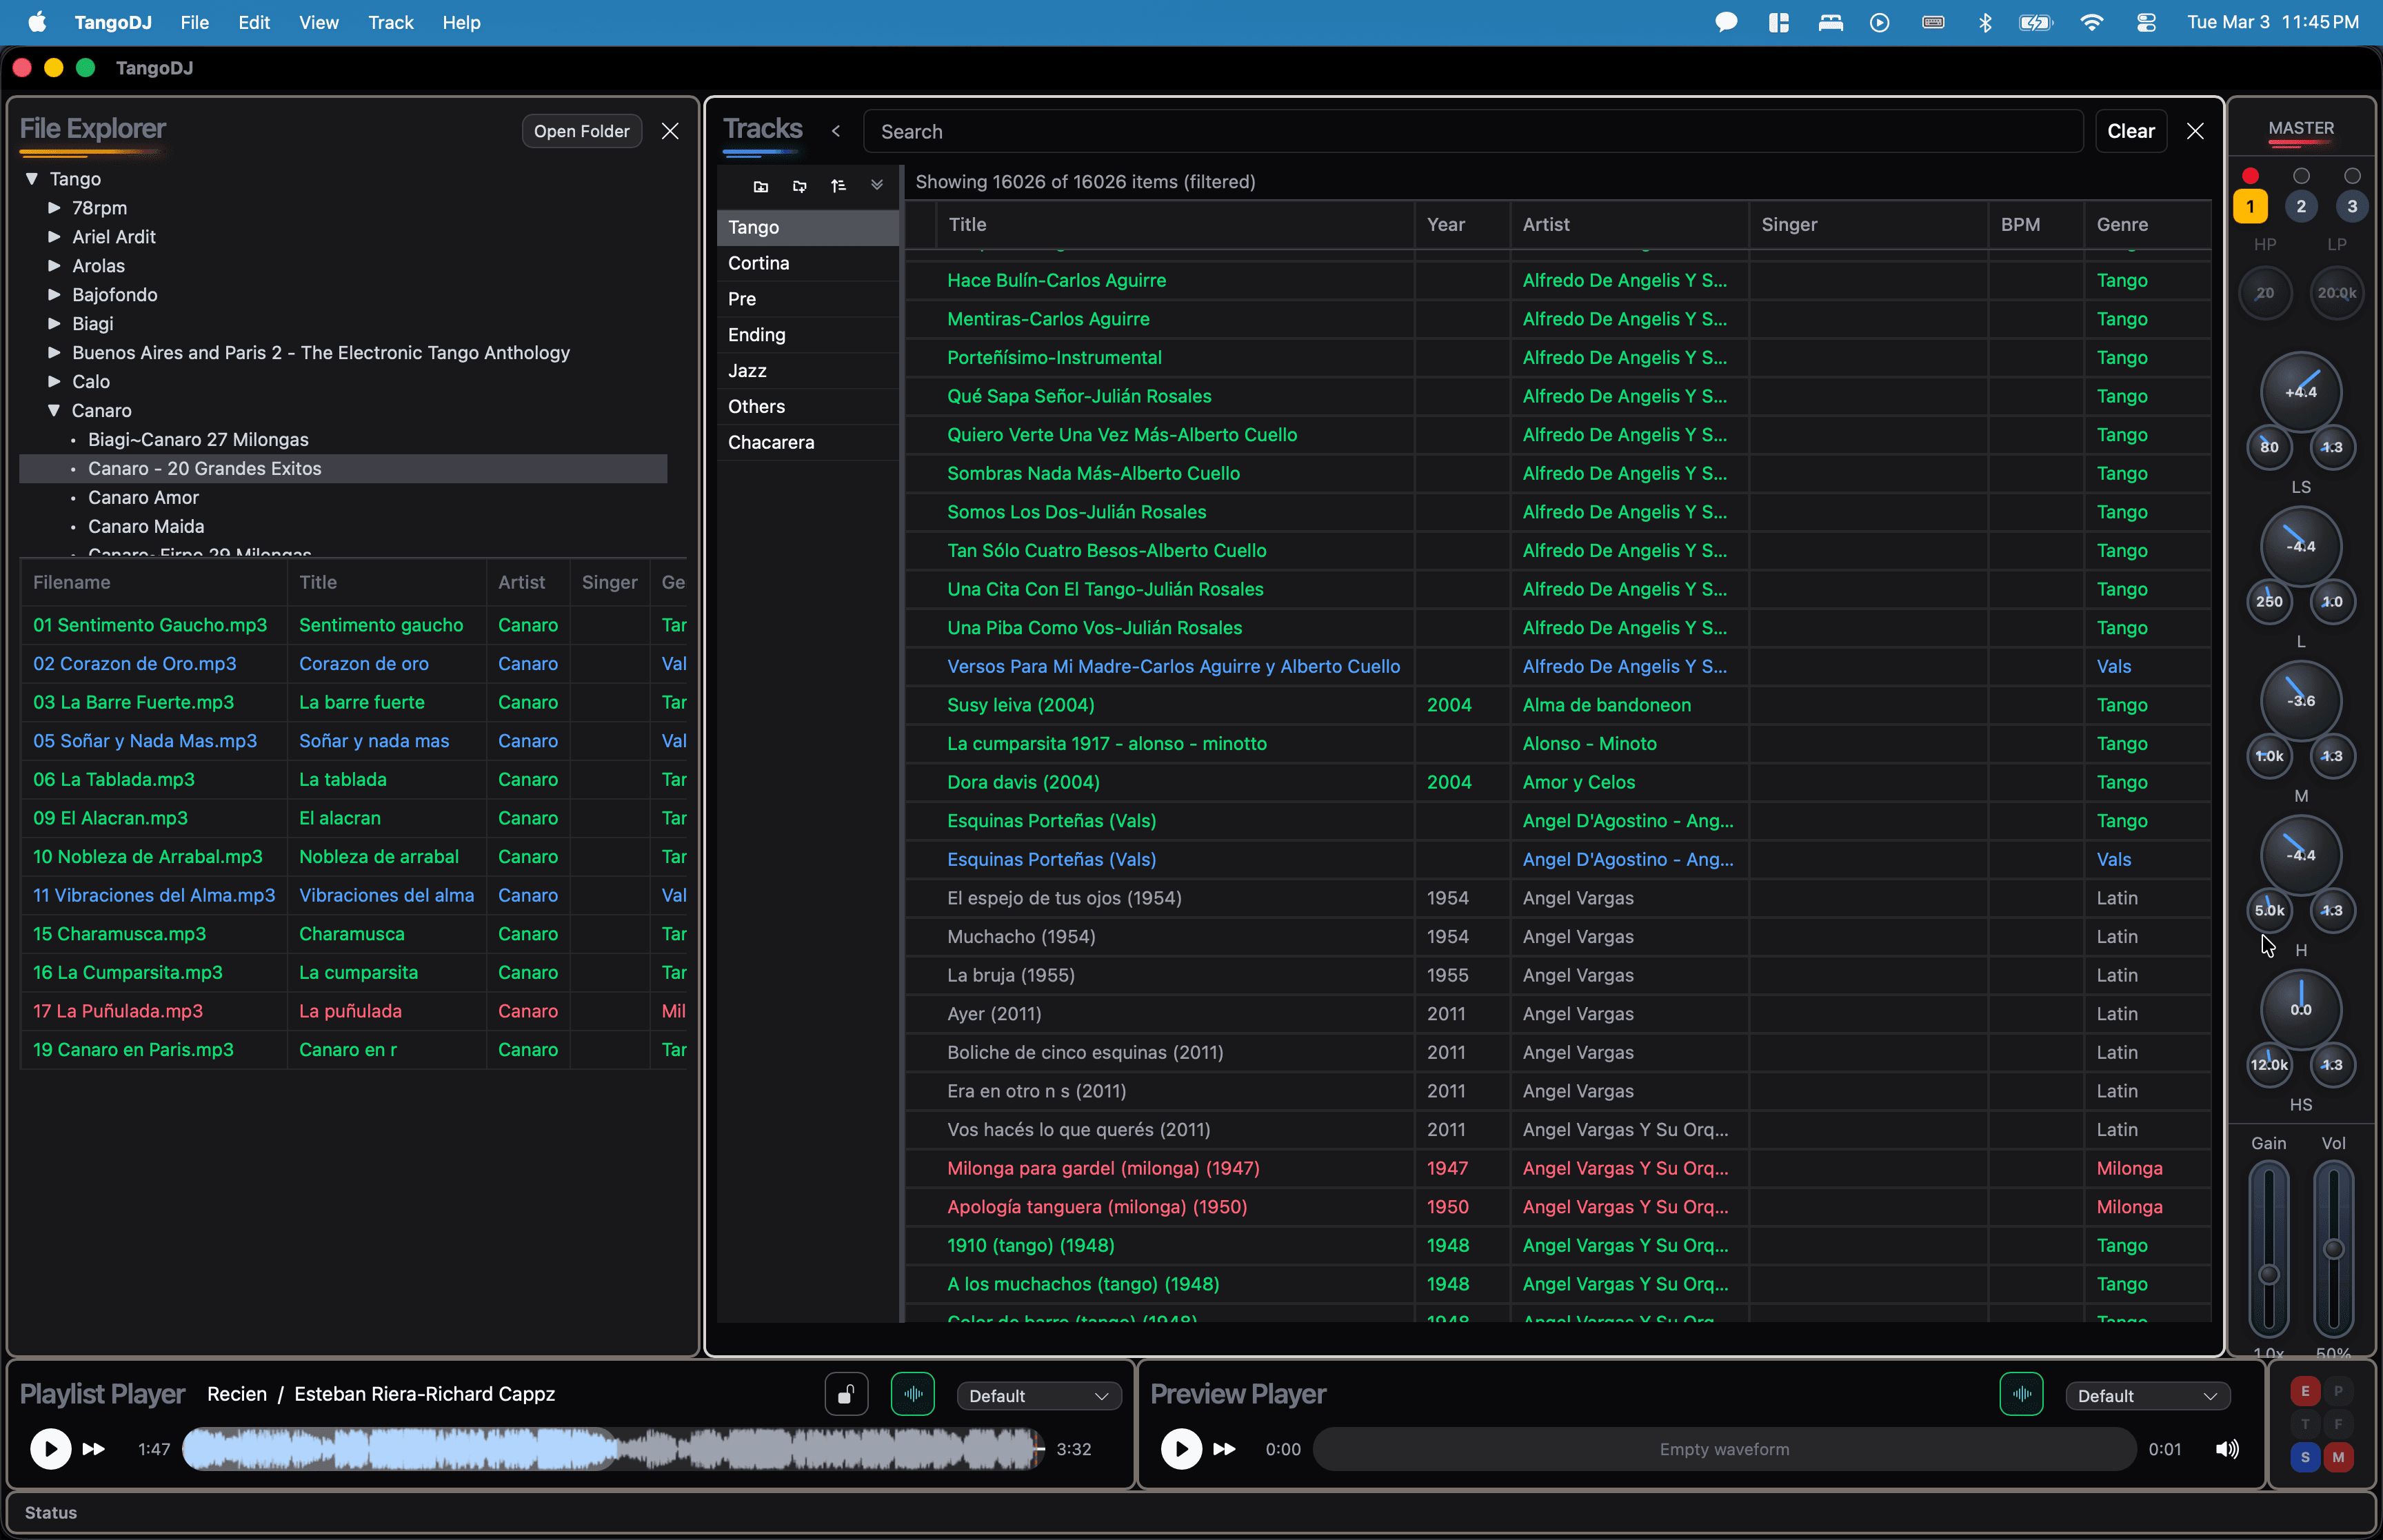Click the new folder icon above Tango list
The width and height of the screenshot is (2383, 1540).
tap(760, 186)
